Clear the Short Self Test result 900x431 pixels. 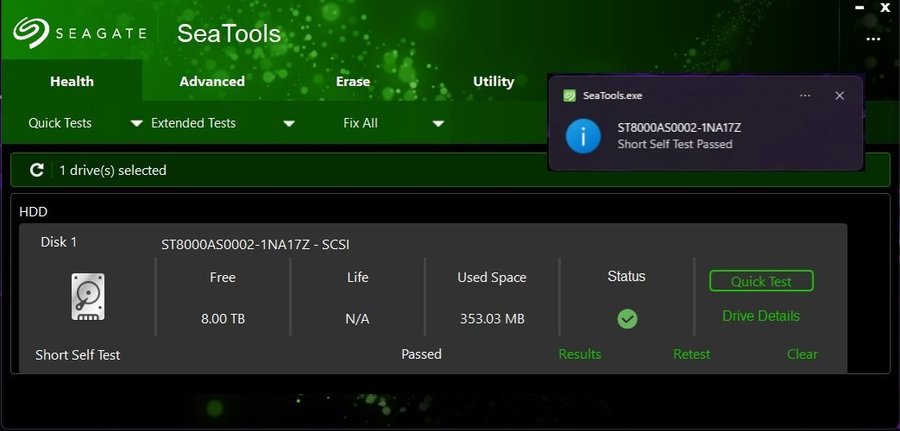802,354
